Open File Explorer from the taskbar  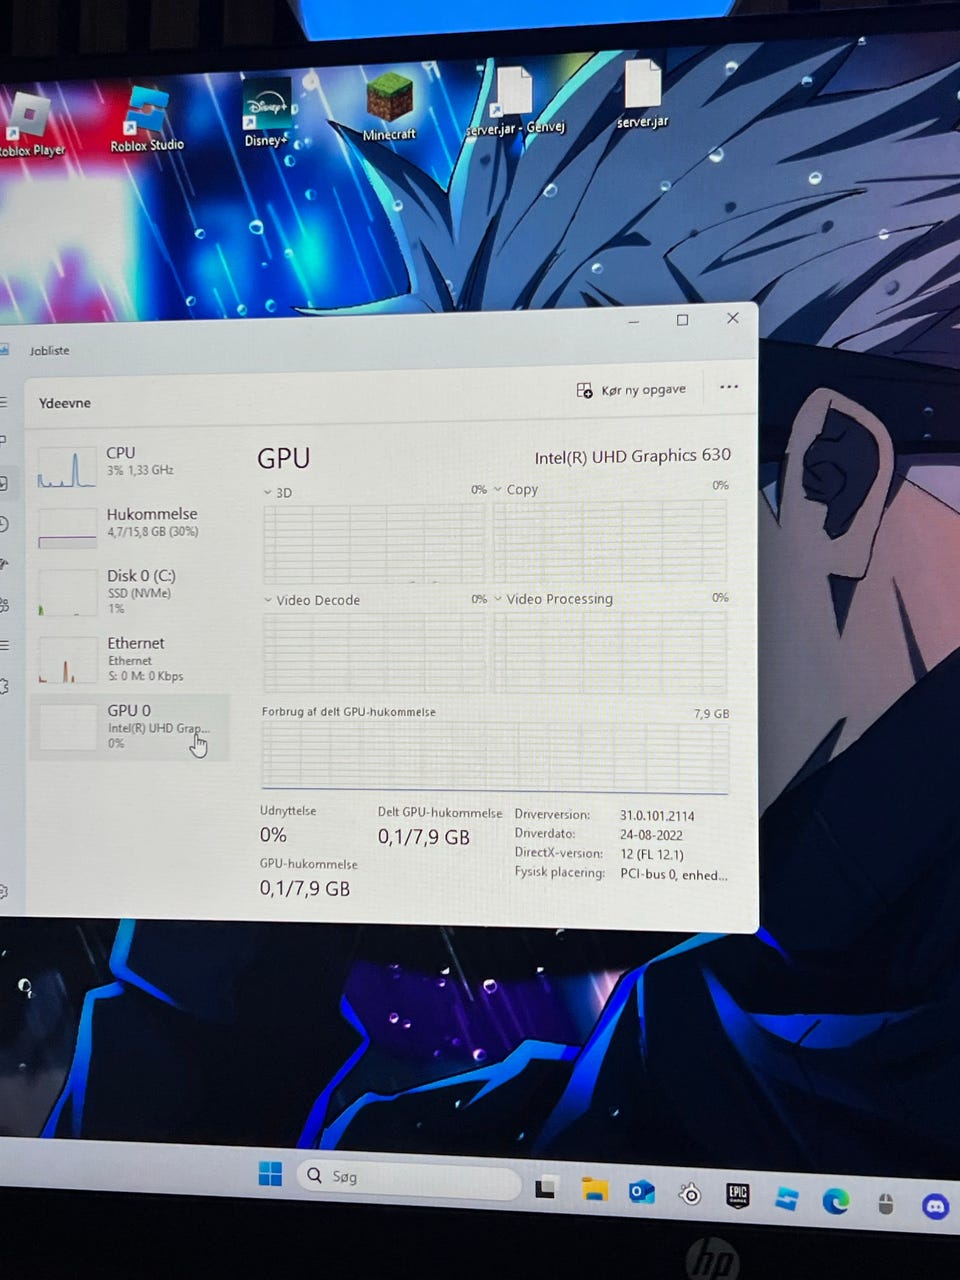click(x=595, y=1189)
